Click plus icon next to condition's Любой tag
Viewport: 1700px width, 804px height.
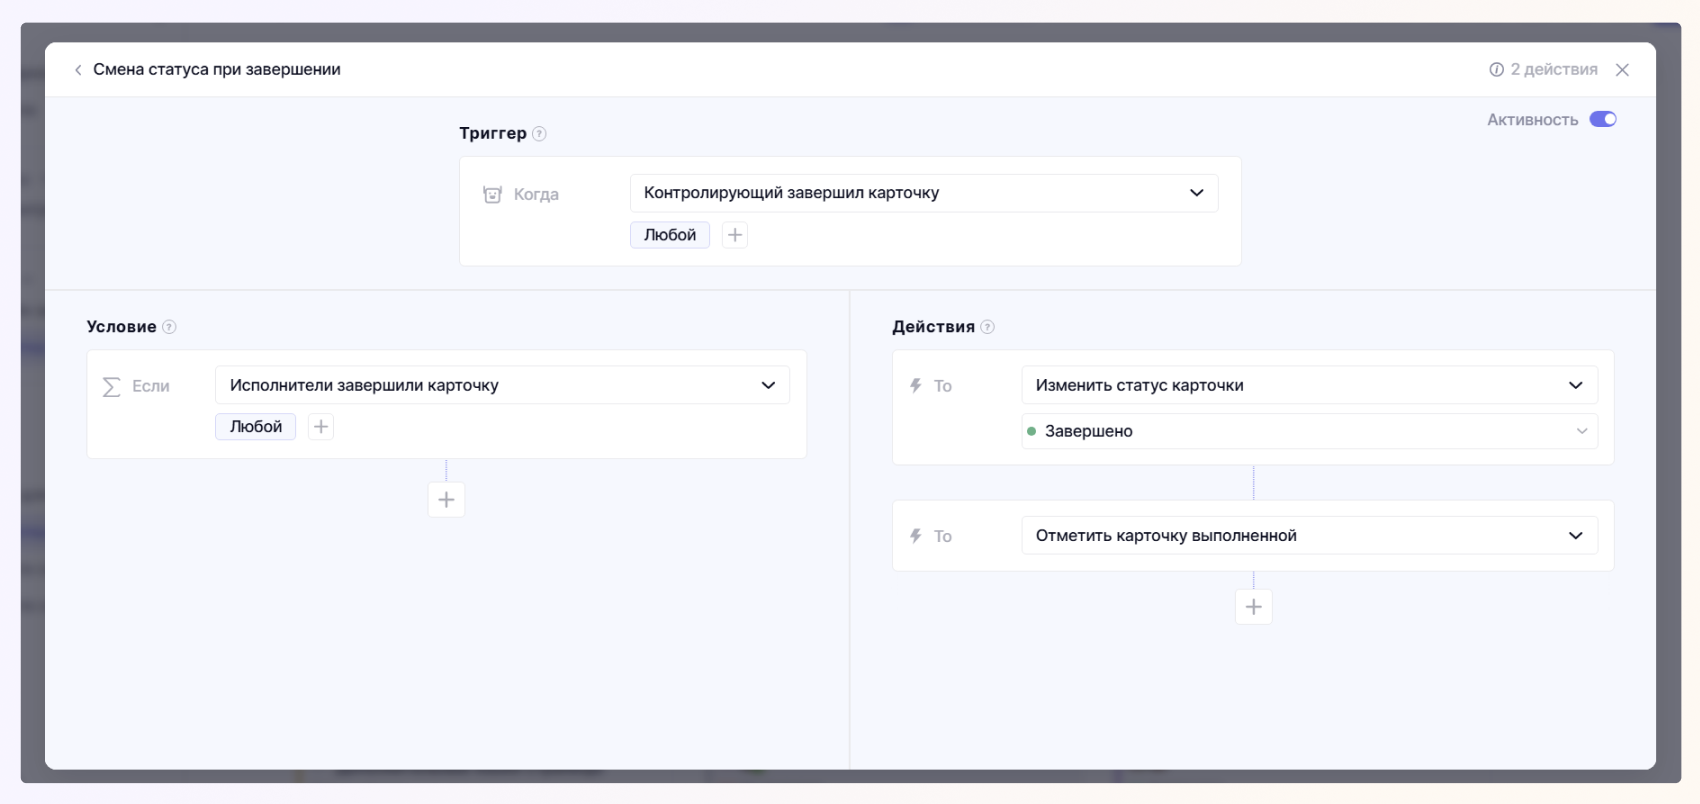321,427
